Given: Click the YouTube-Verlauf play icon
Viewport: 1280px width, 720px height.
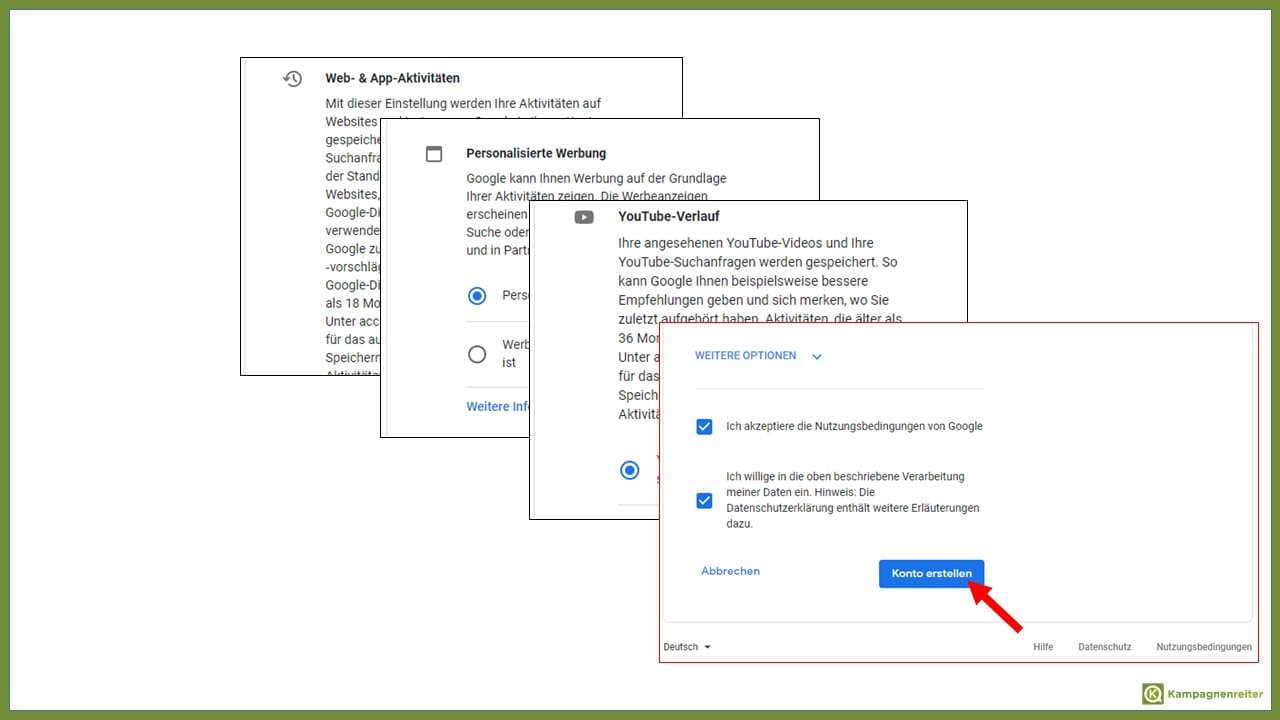Looking at the screenshot, I should (584, 217).
